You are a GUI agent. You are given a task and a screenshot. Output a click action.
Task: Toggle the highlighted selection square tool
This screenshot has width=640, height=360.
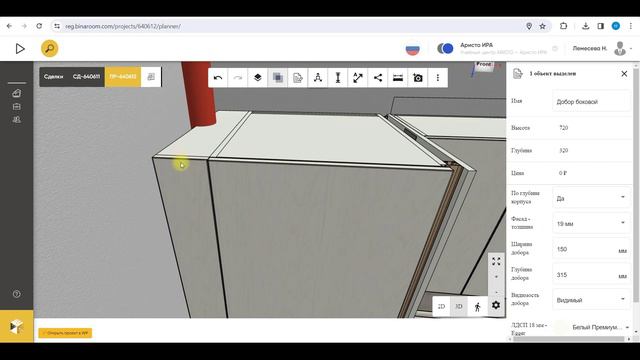278,78
